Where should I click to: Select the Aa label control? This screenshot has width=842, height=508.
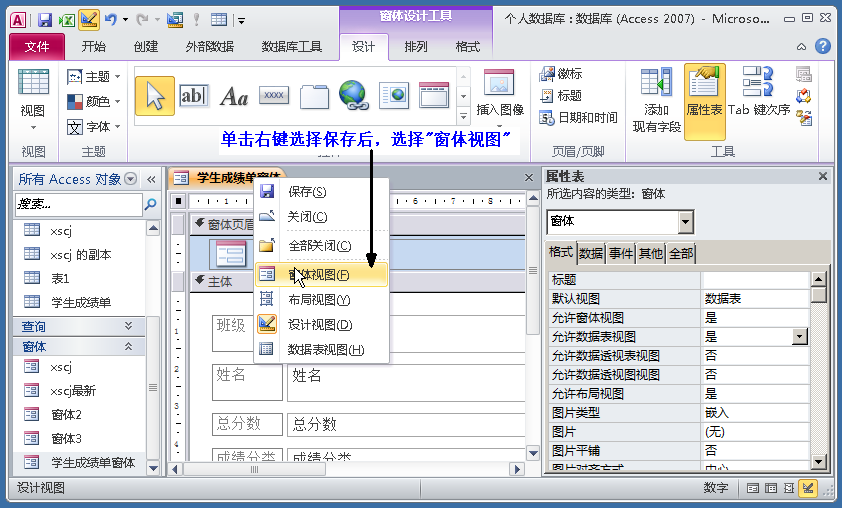[234, 97]
